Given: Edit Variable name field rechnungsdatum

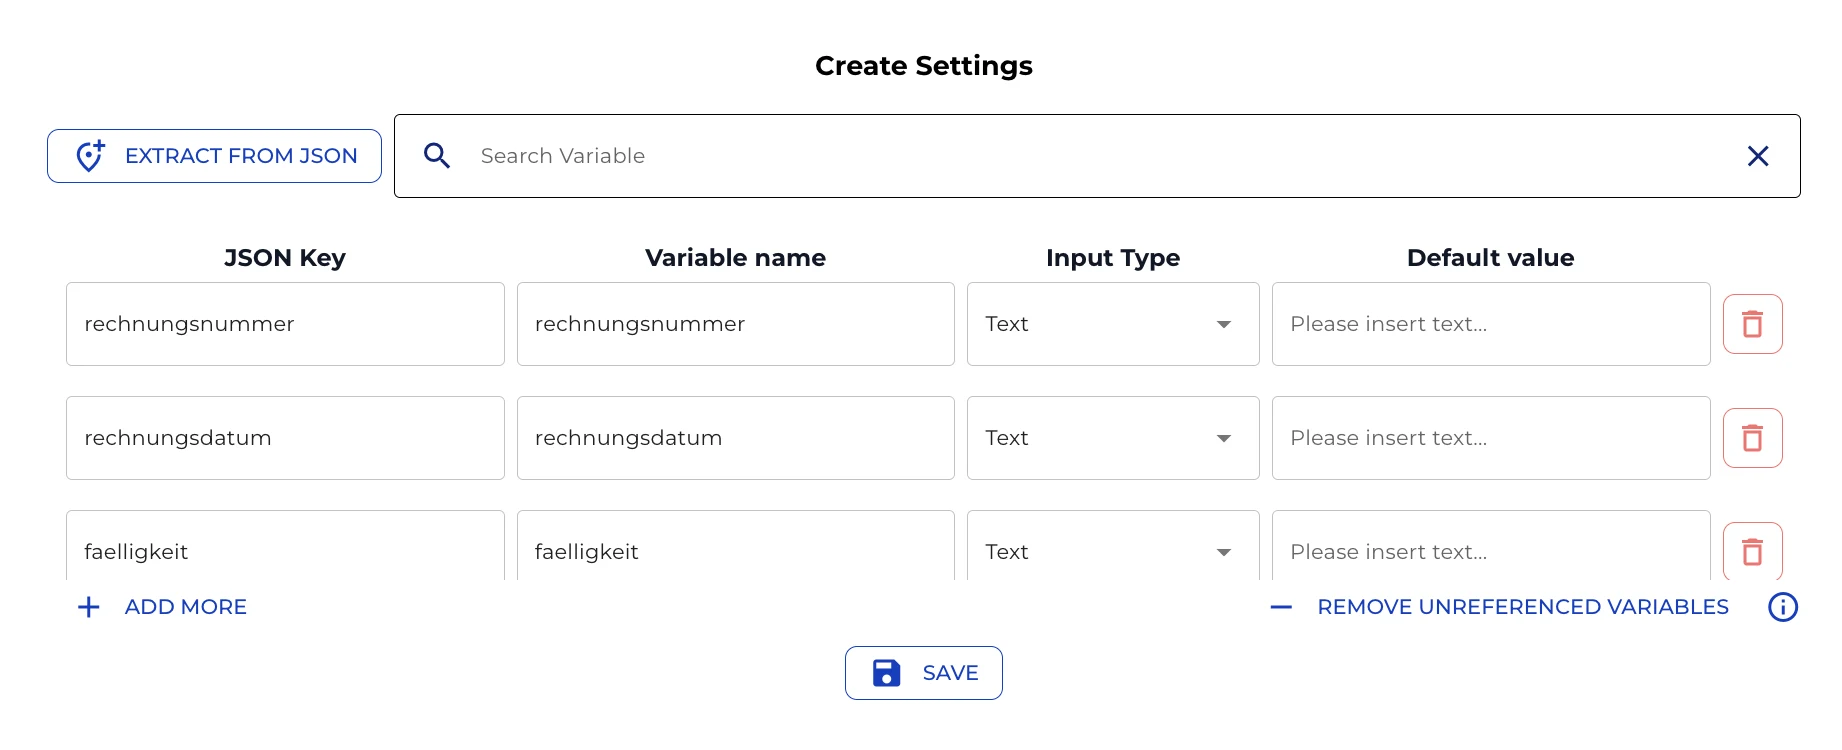Looking at the screenshot, I should (x=736, y=438).
